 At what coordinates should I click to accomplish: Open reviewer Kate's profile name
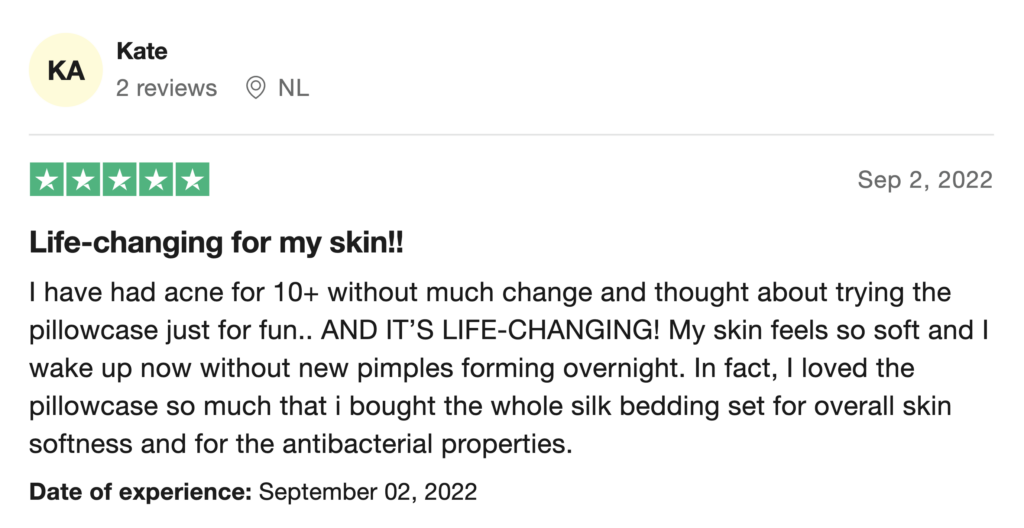[x=142, y=51]
